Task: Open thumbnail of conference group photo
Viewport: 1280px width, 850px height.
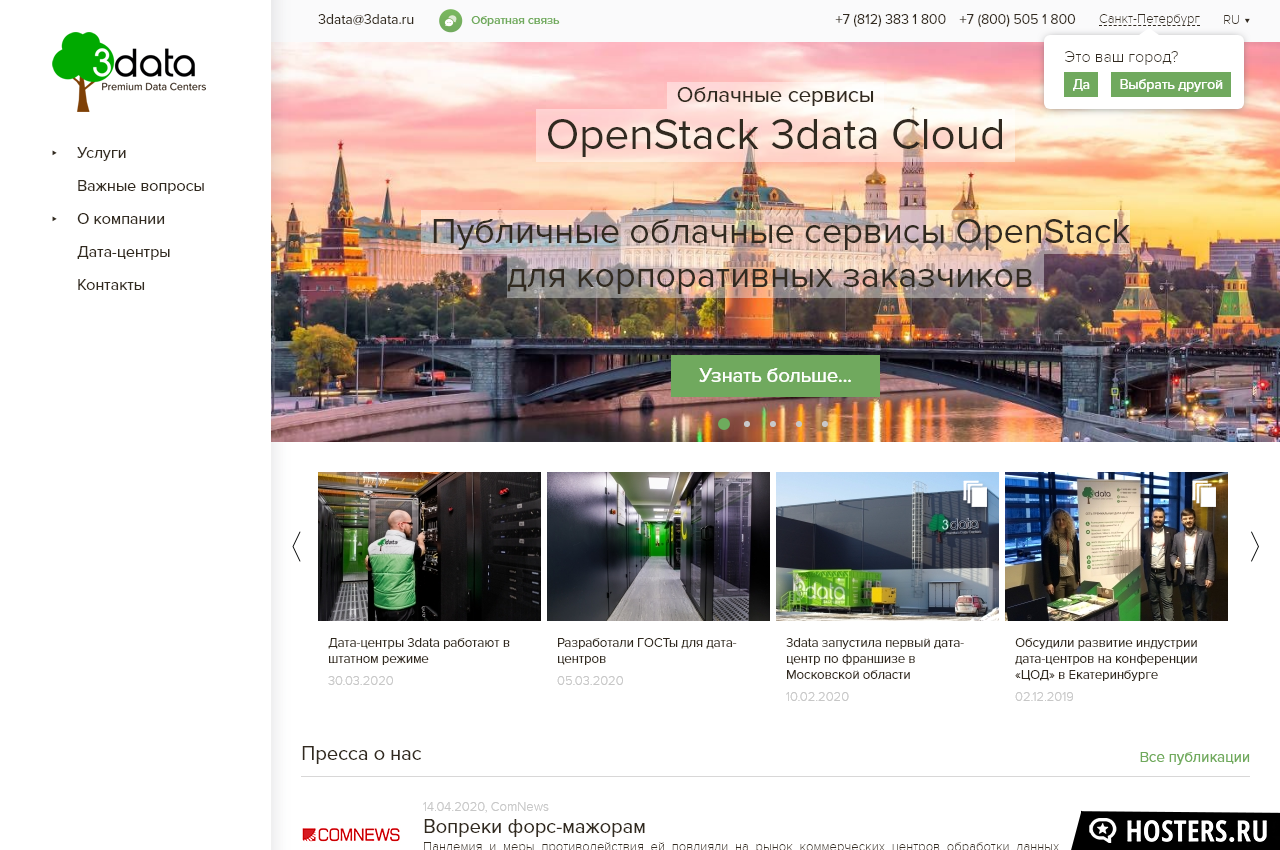Action: pos(1116,546)
